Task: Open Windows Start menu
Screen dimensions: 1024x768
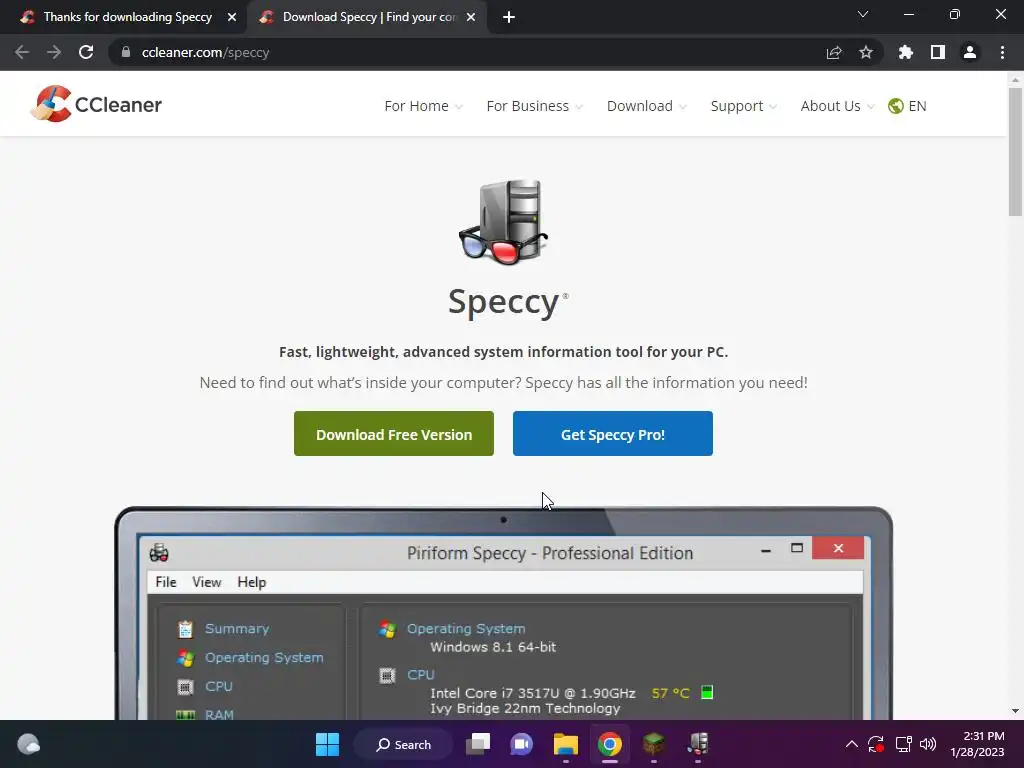Action: (327, 744)
